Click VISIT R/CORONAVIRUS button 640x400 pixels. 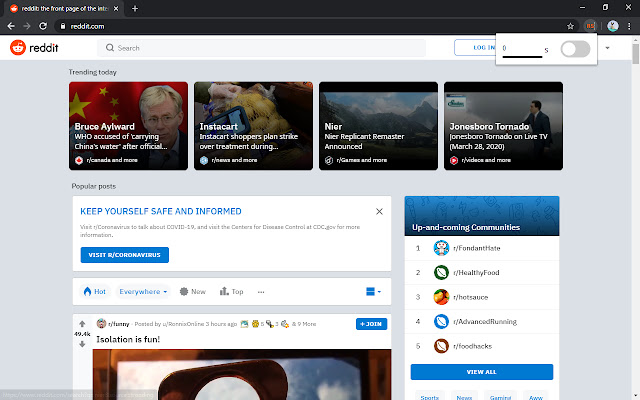pos(124,255)
